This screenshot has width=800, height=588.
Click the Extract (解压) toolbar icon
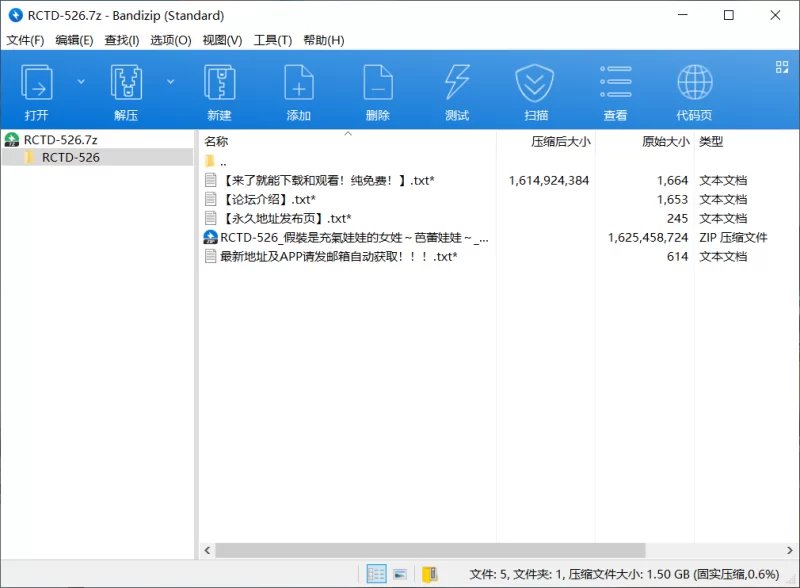coord(126,83)
